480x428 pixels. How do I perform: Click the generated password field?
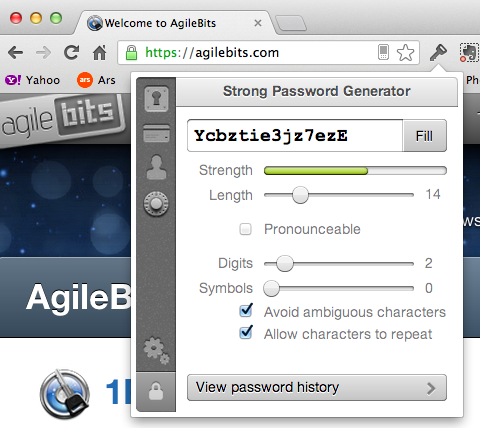[295, 136]
